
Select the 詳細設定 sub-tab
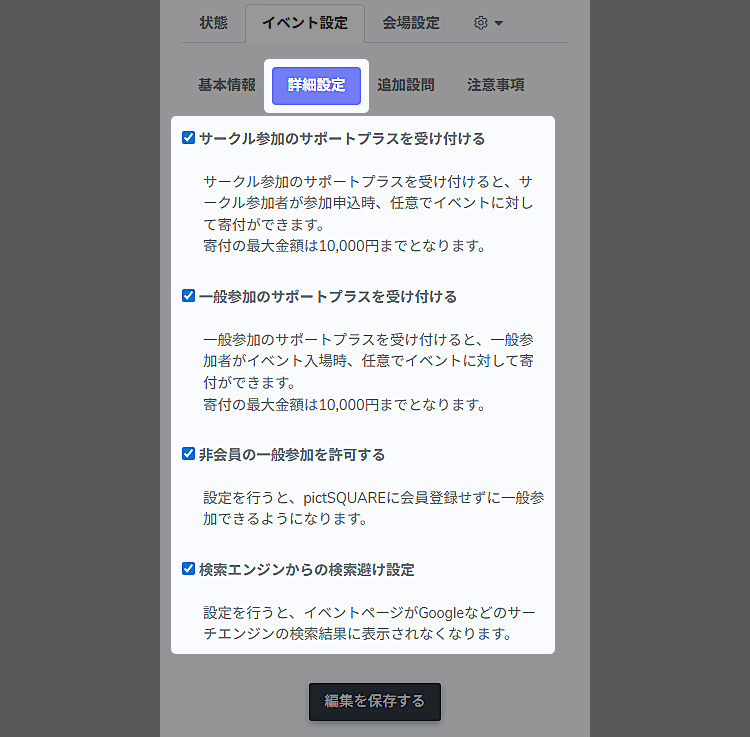click(x=316, y=85)
